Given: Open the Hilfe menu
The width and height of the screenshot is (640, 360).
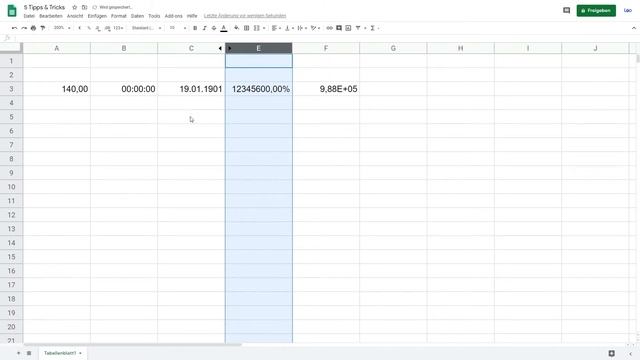Looking at the screenshot, I should [192, 16].
